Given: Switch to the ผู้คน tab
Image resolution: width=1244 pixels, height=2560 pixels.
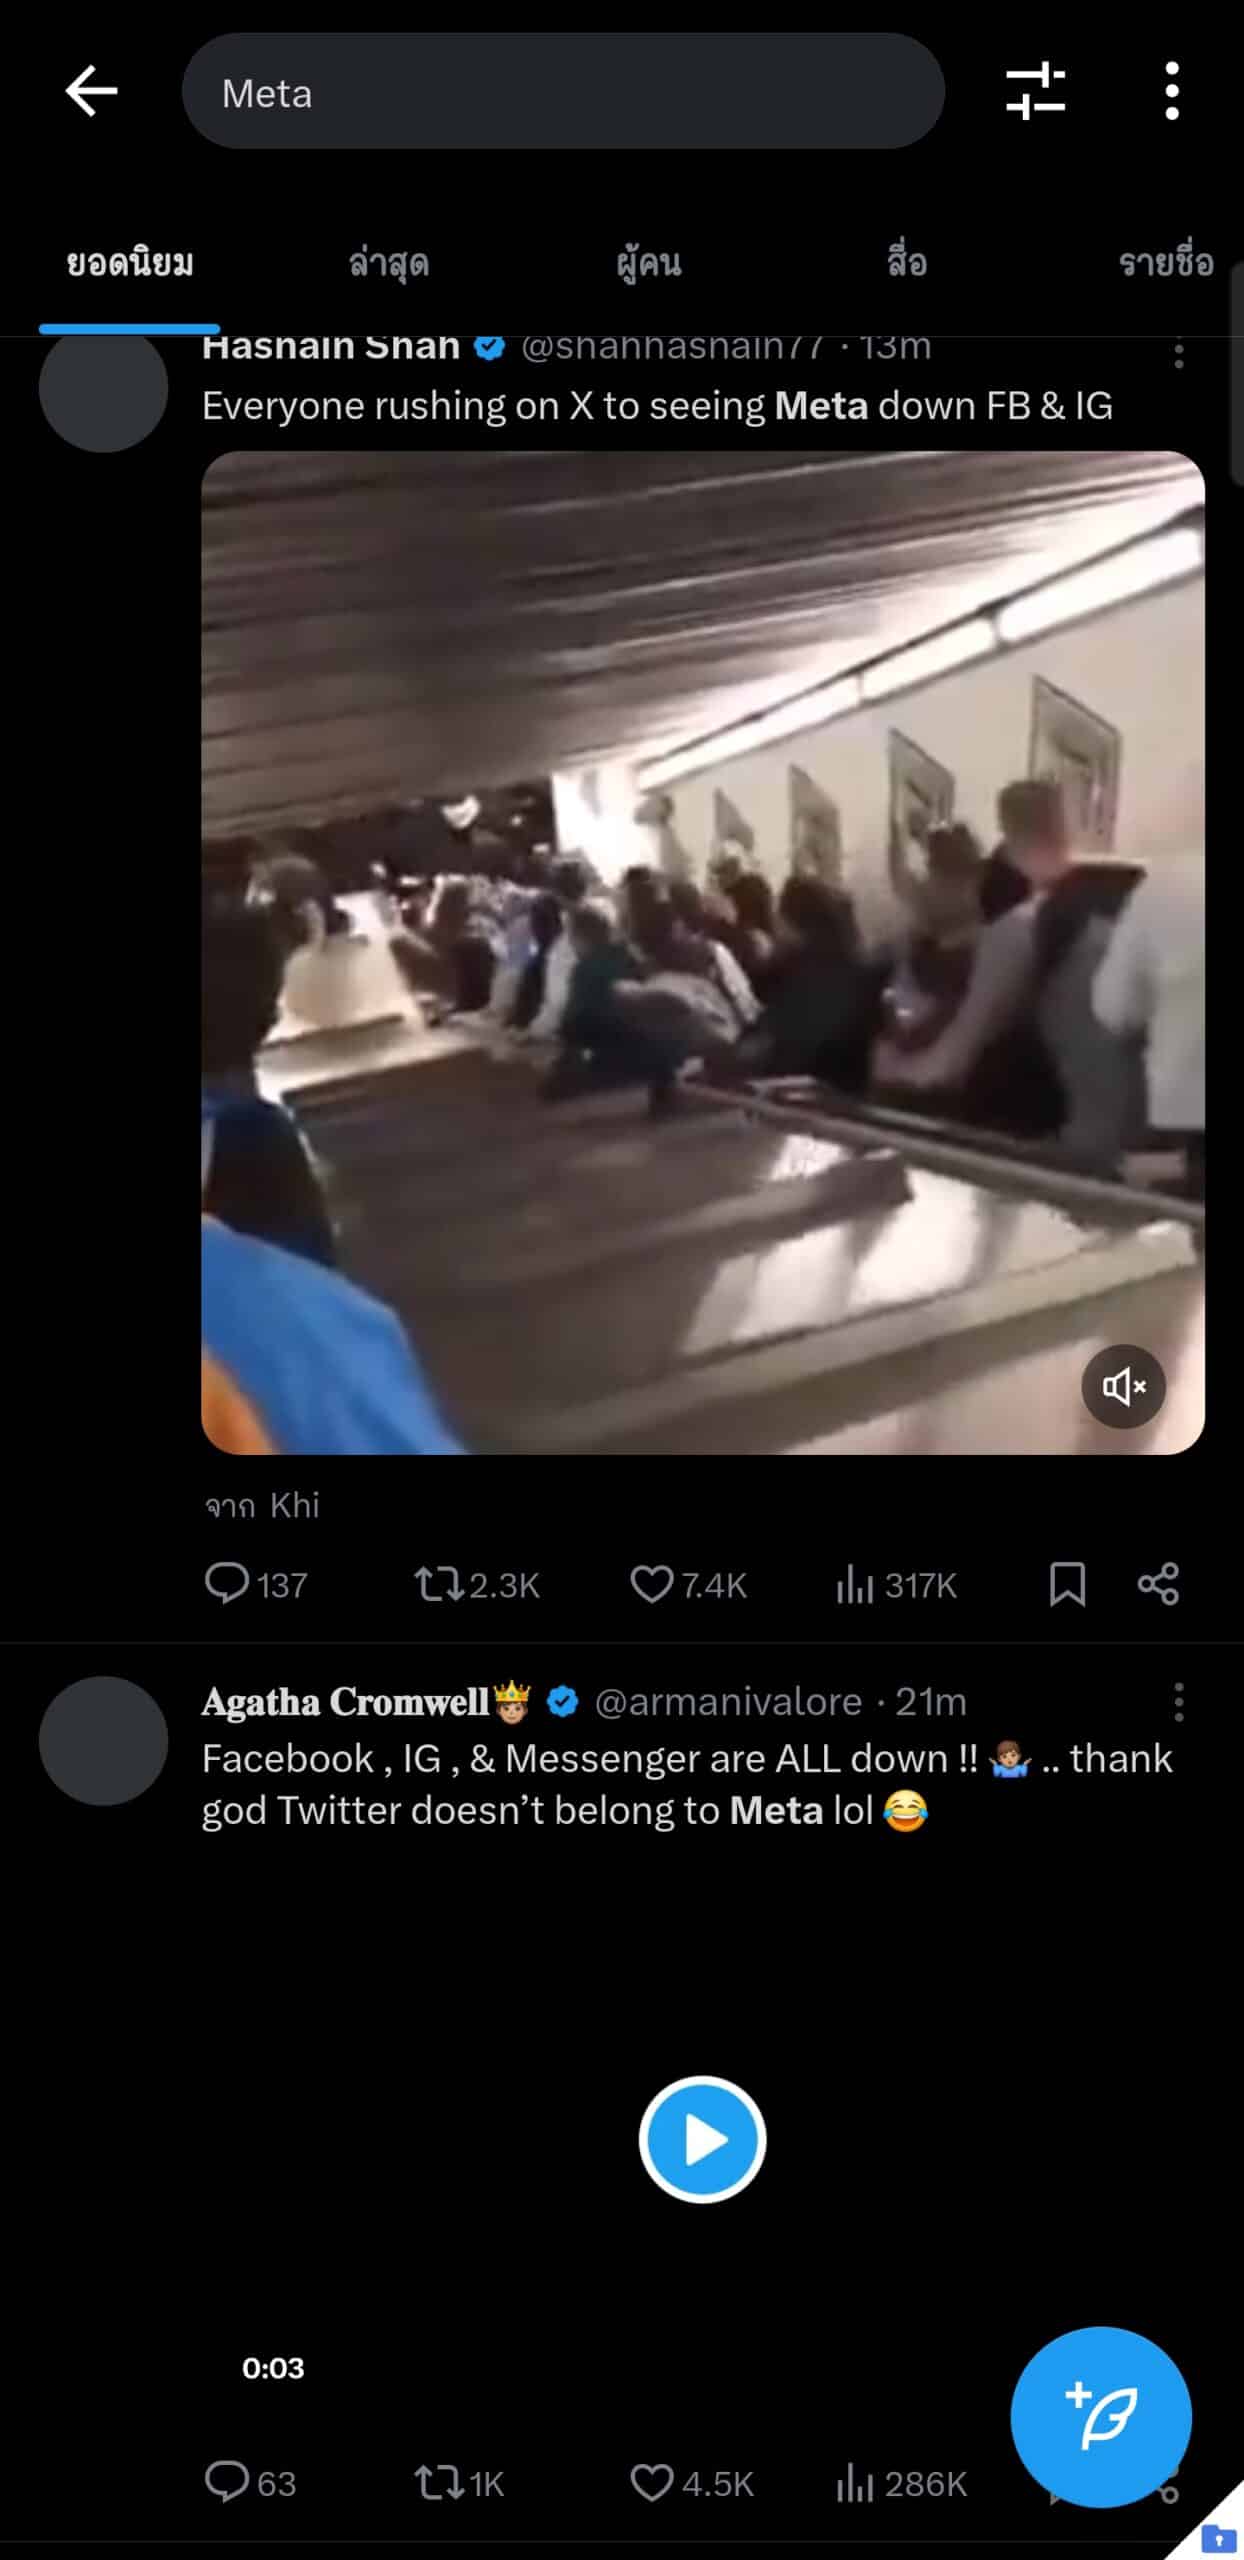Looking at the screenshot, I should point(649,263).
